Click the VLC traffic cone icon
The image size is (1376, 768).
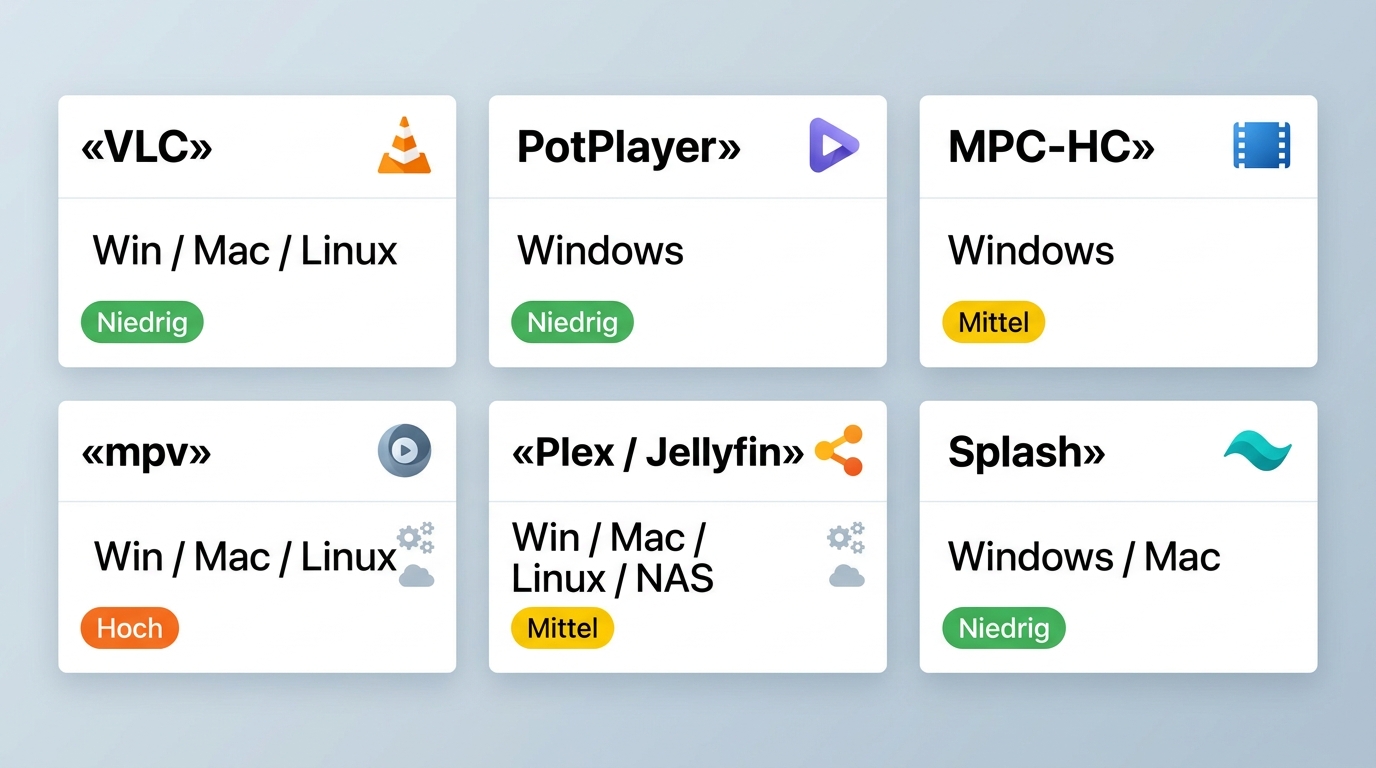pyautogui.click(x=404, y=146)
